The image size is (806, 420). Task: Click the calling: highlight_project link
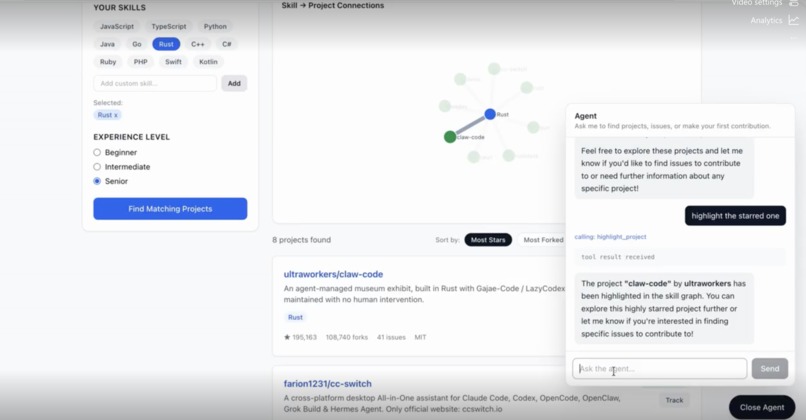[x=610, y=237]
